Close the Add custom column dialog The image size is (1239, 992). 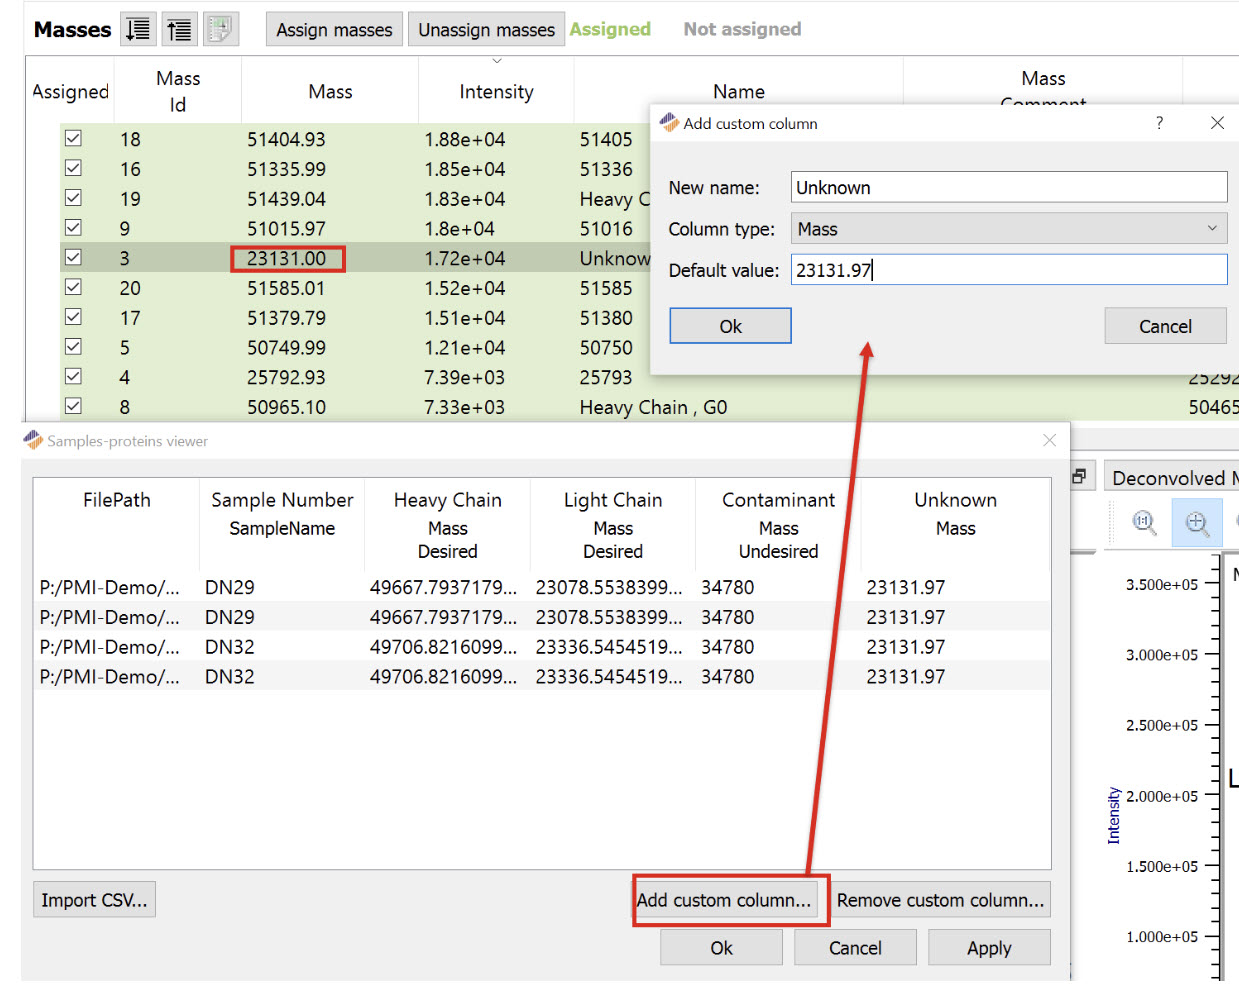[1217, 123]
